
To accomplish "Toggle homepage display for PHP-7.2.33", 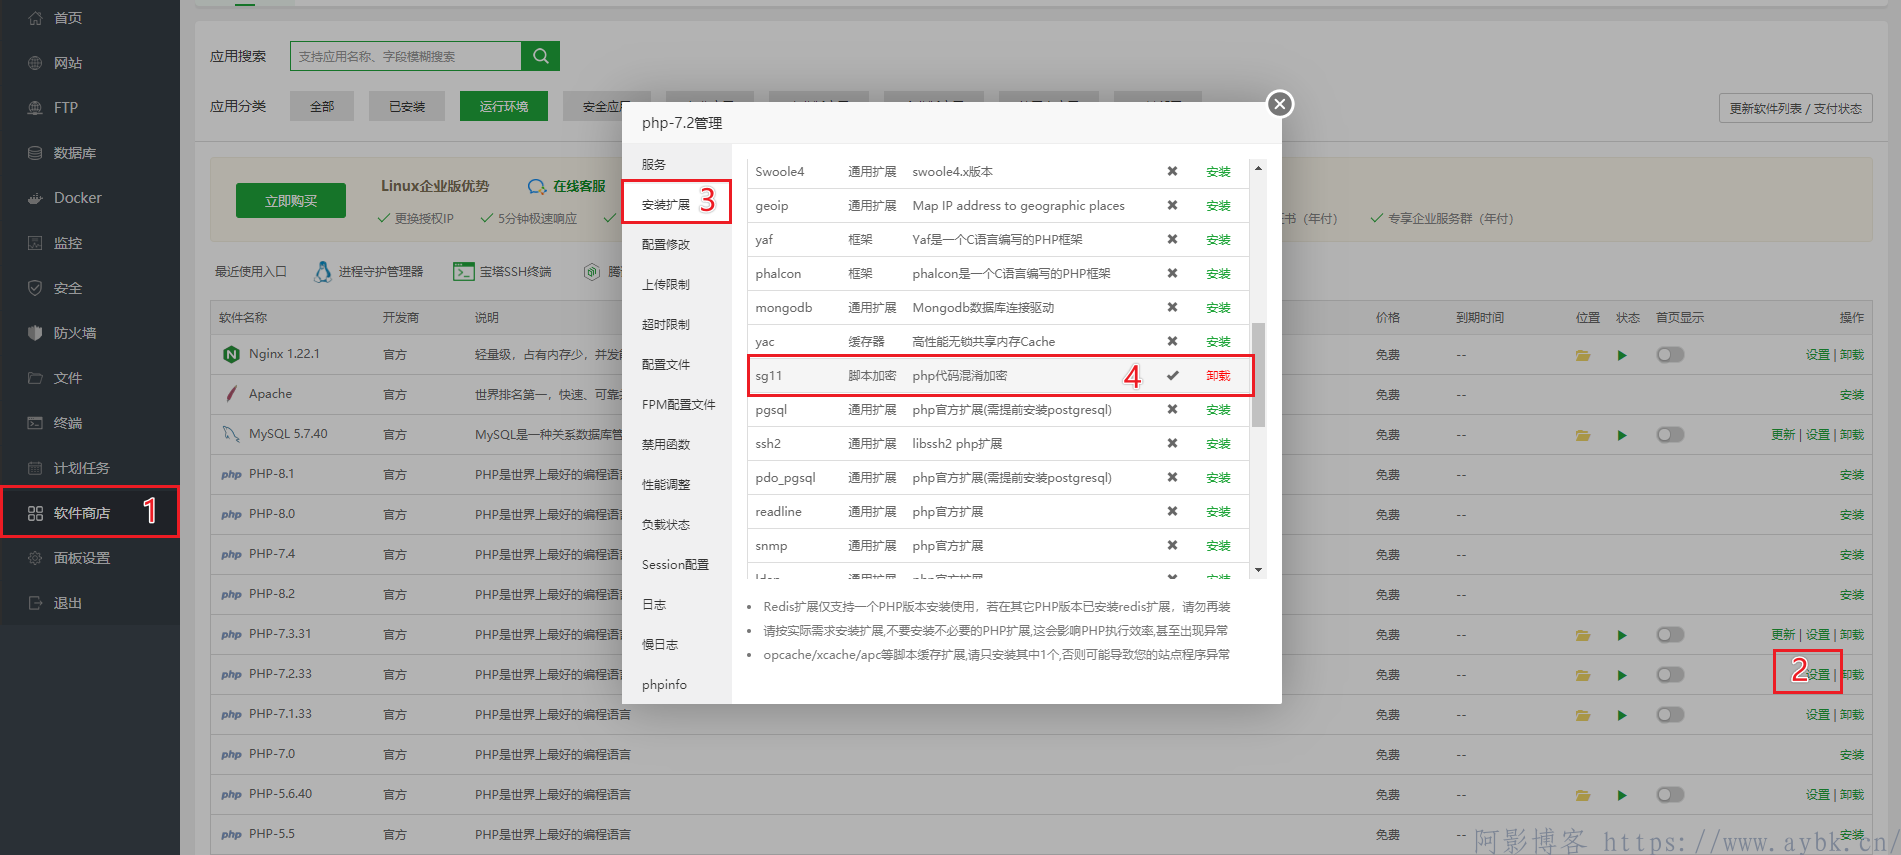I will pyautogui.click(x=1670, y=675).
